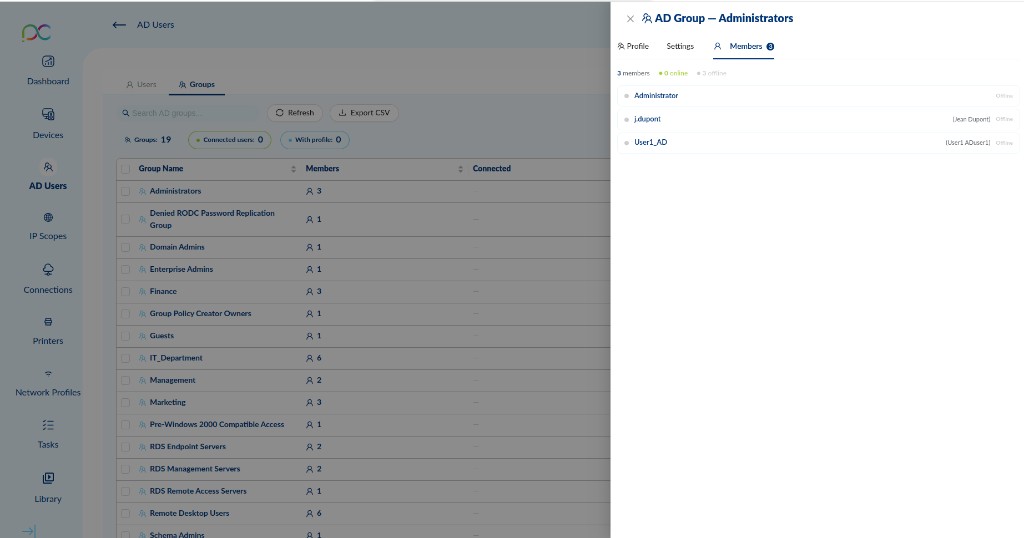
Task: Open the Tasks list icon
Action: click(48, 425)
